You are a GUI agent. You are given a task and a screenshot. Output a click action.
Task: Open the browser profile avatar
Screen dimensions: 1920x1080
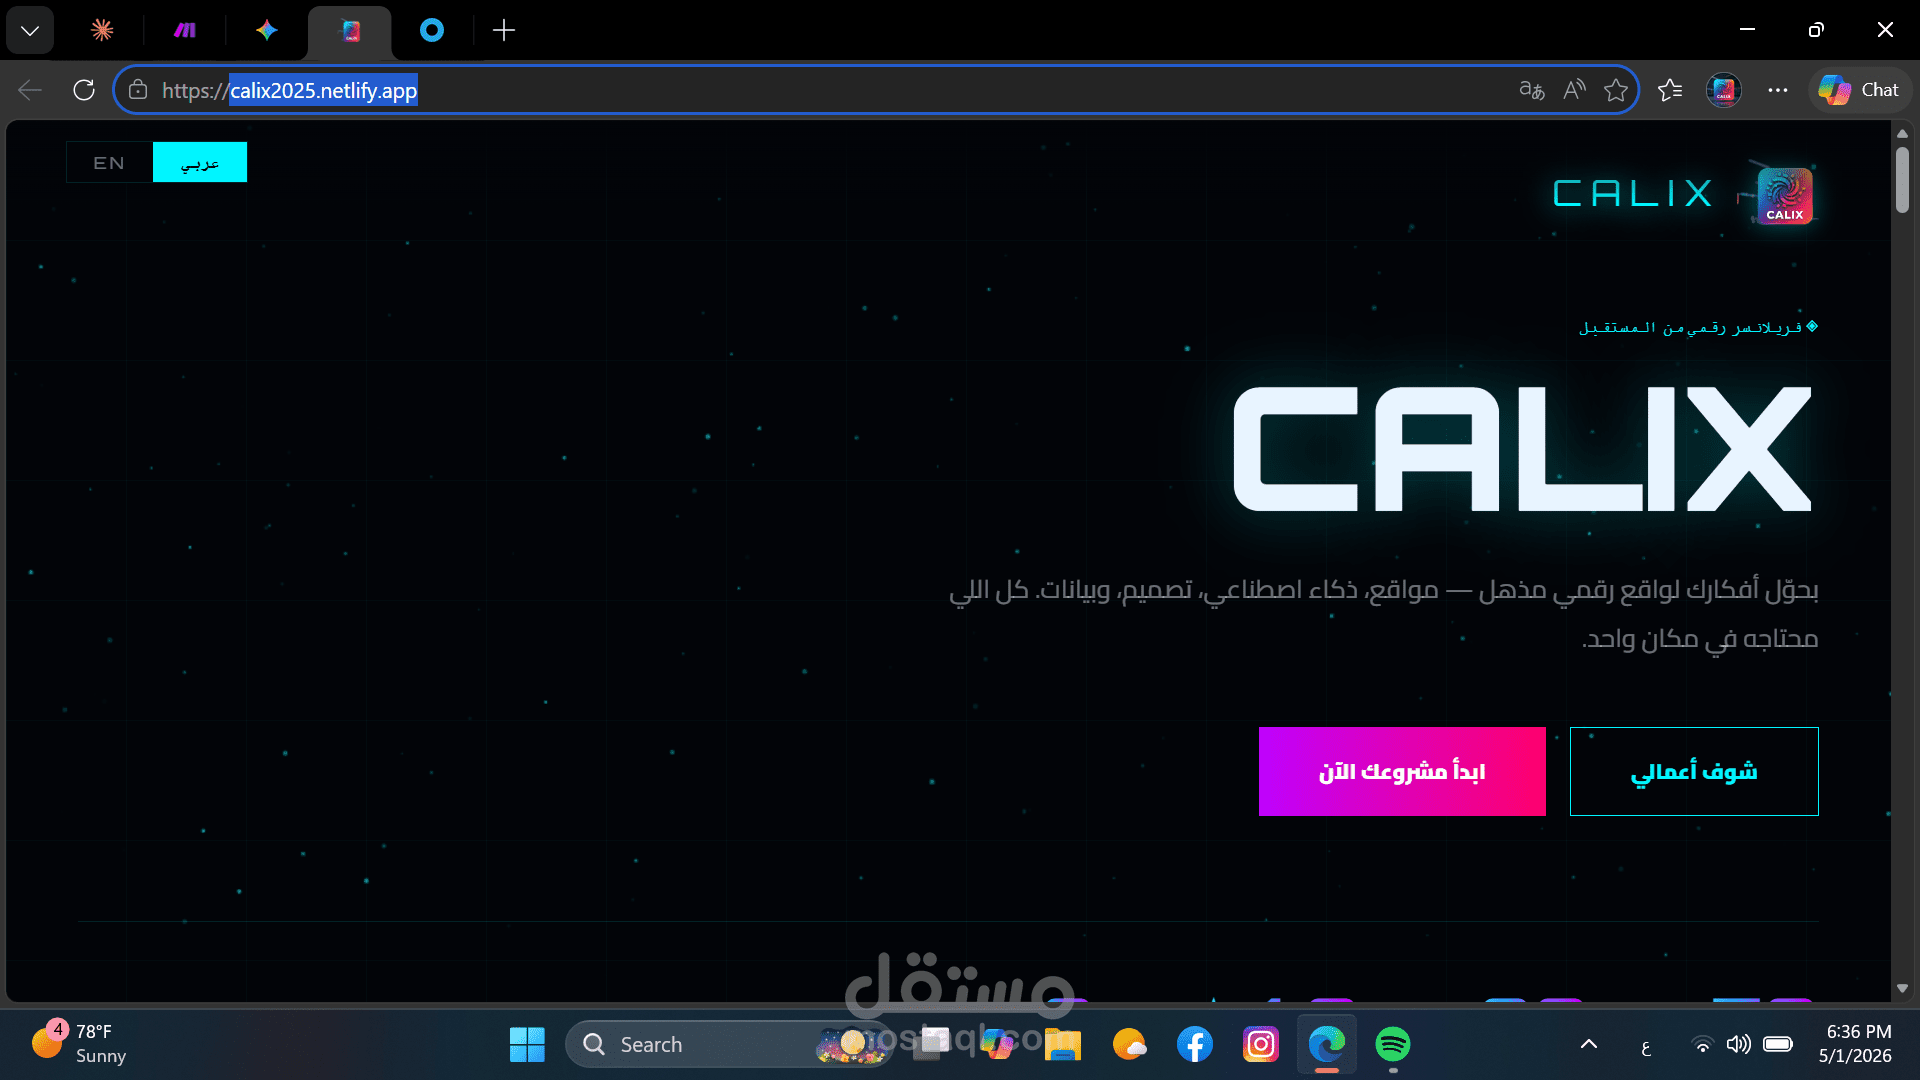tap(1724, 90)
